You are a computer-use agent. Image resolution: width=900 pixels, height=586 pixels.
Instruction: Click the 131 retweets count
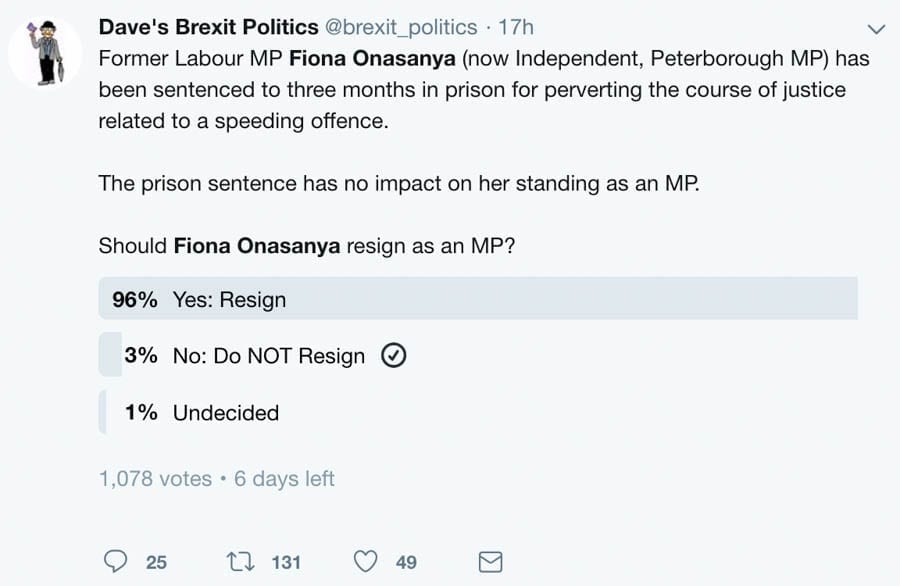pos(286,562)
